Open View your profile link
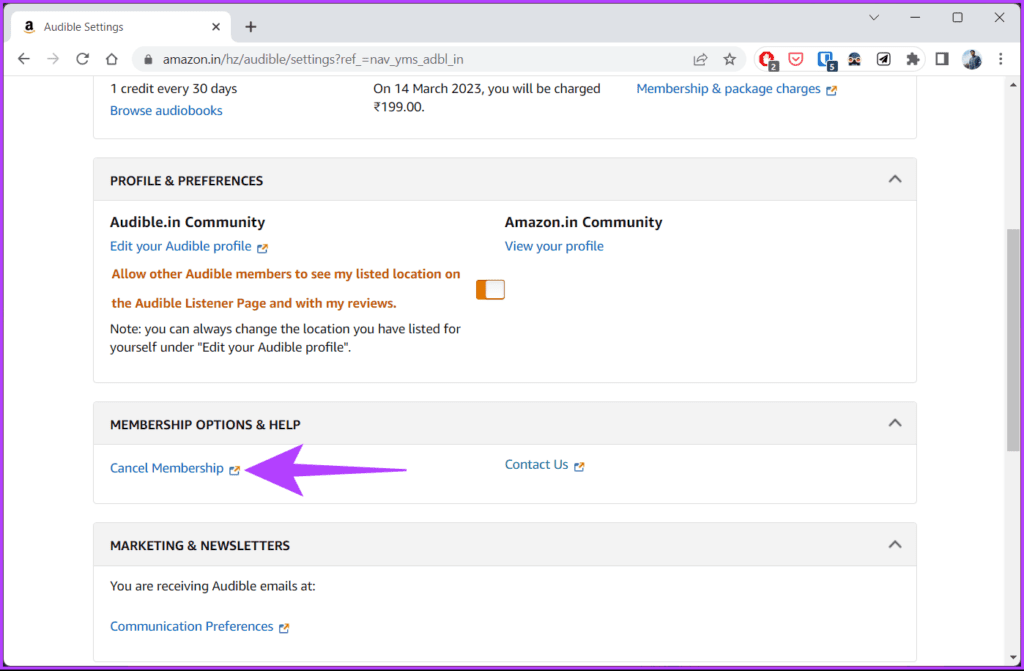 (554, 246)
